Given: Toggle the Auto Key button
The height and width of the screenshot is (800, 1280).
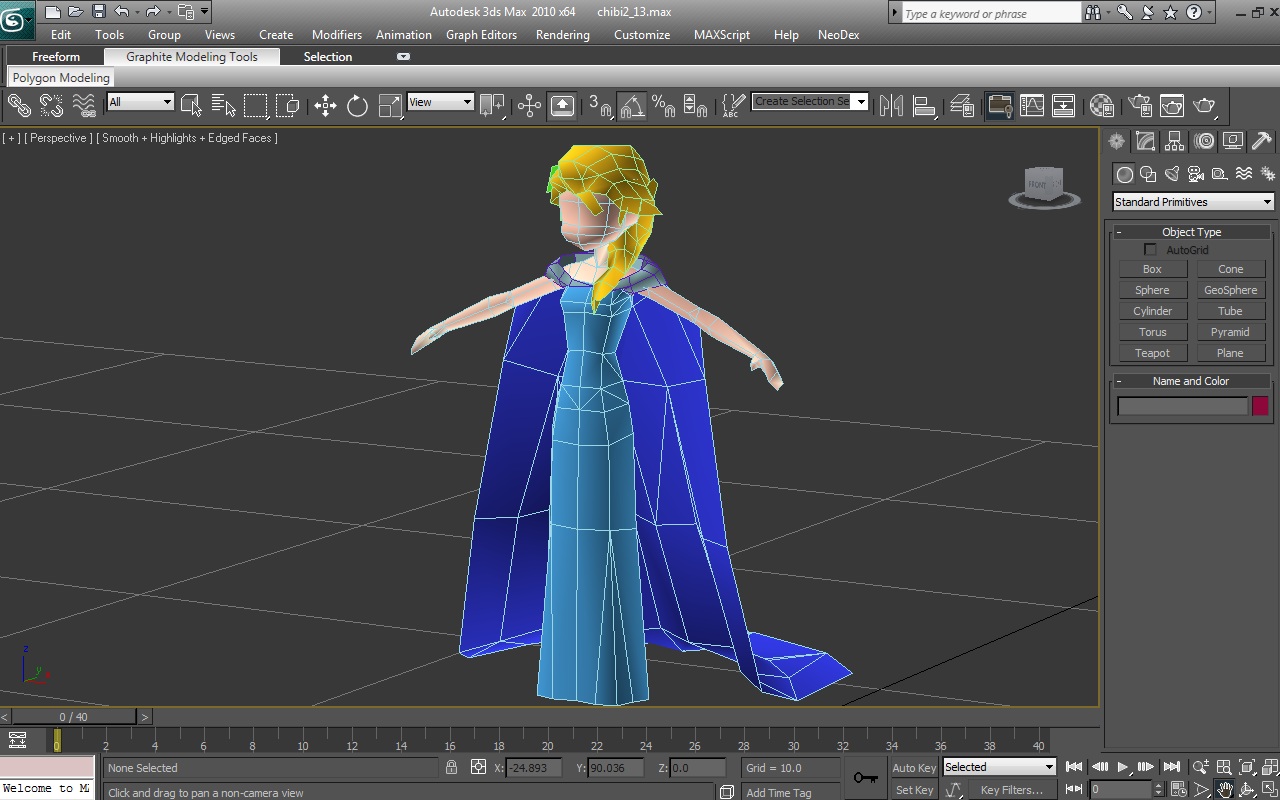Looking at the screenshot, I should (914, 768).
